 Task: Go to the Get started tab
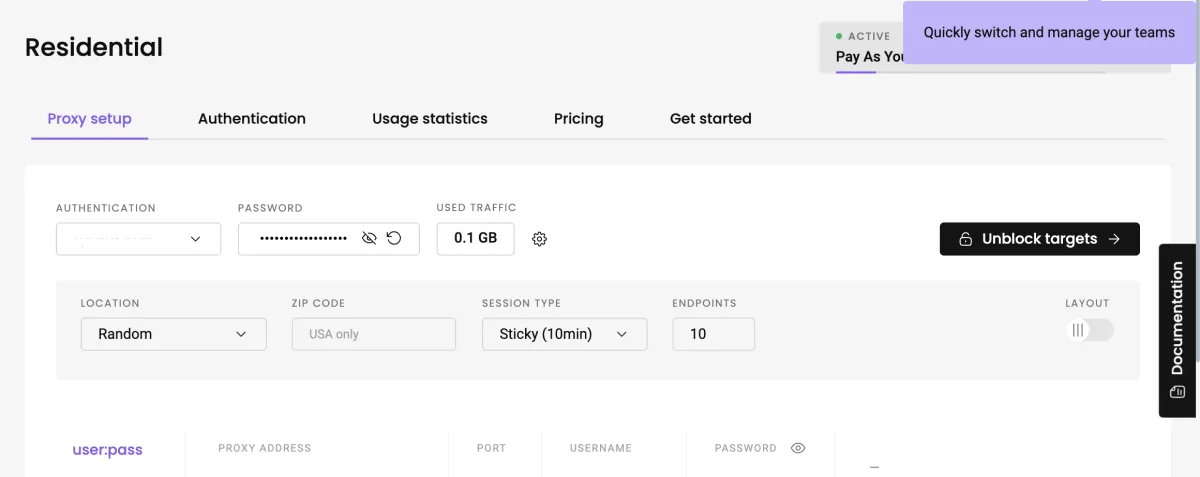coord(711,118)
